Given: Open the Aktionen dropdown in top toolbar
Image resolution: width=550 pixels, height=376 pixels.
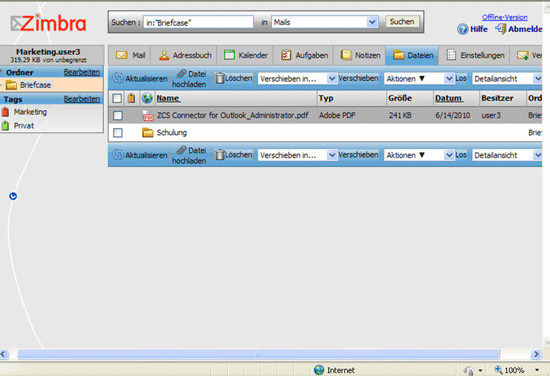Looking at the screenshot, I should 419,79.
